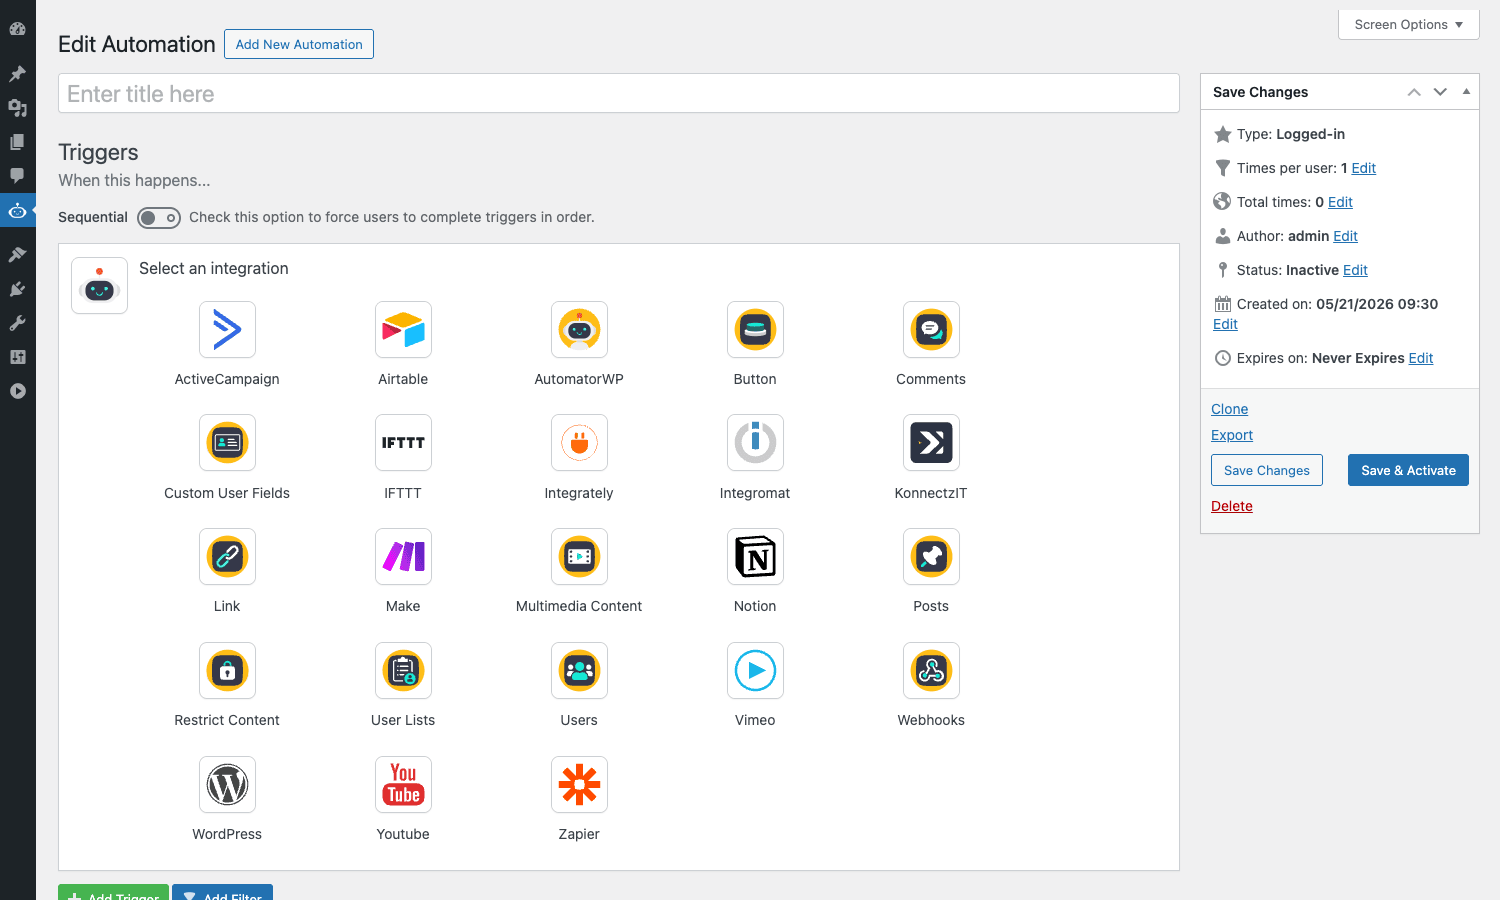Pick the AutomatorWP integration icon
1500x900 pixels.
pos(579,329)
